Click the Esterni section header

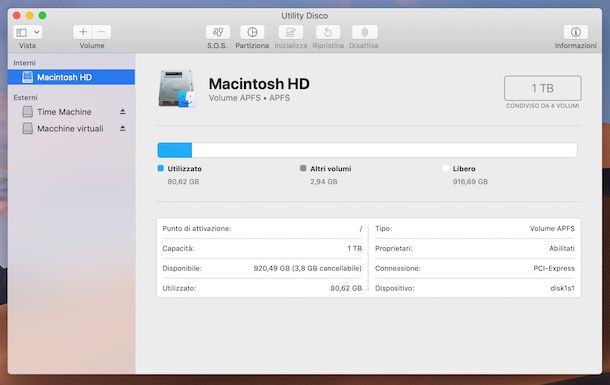[25, 98]
